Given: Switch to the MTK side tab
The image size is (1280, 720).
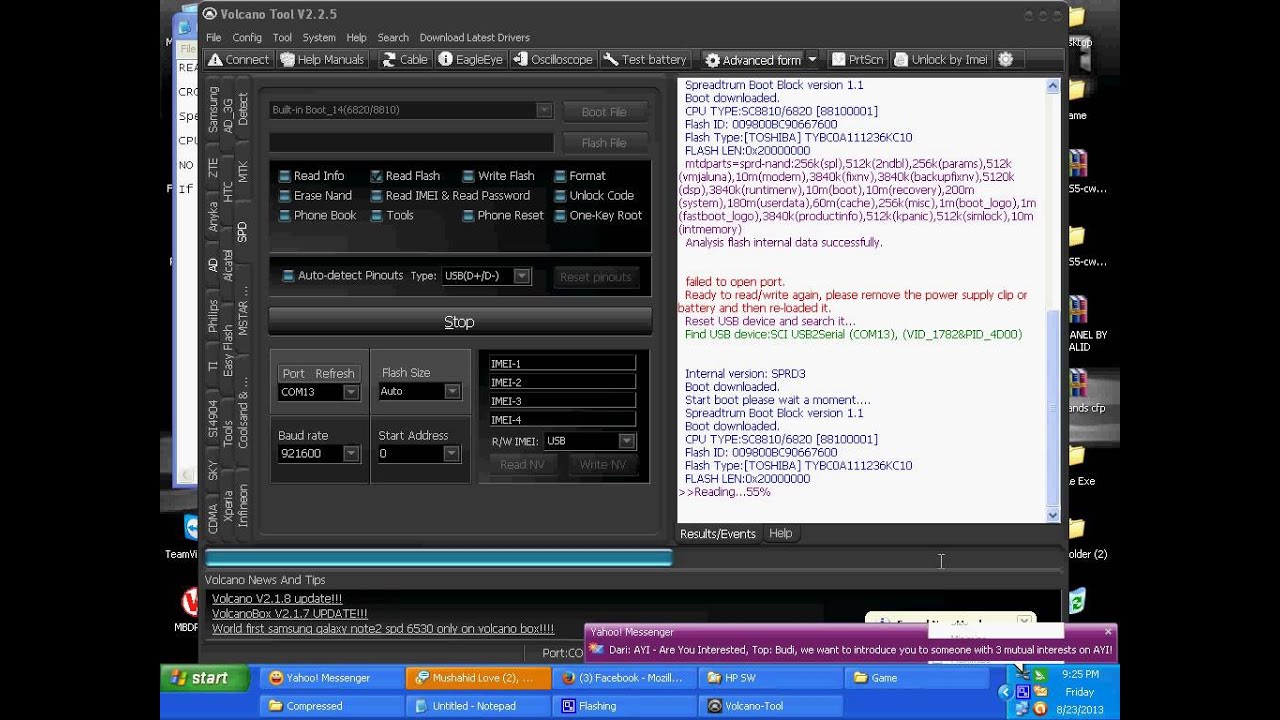Looking at the screenshot, I should (x=242, y=171).
